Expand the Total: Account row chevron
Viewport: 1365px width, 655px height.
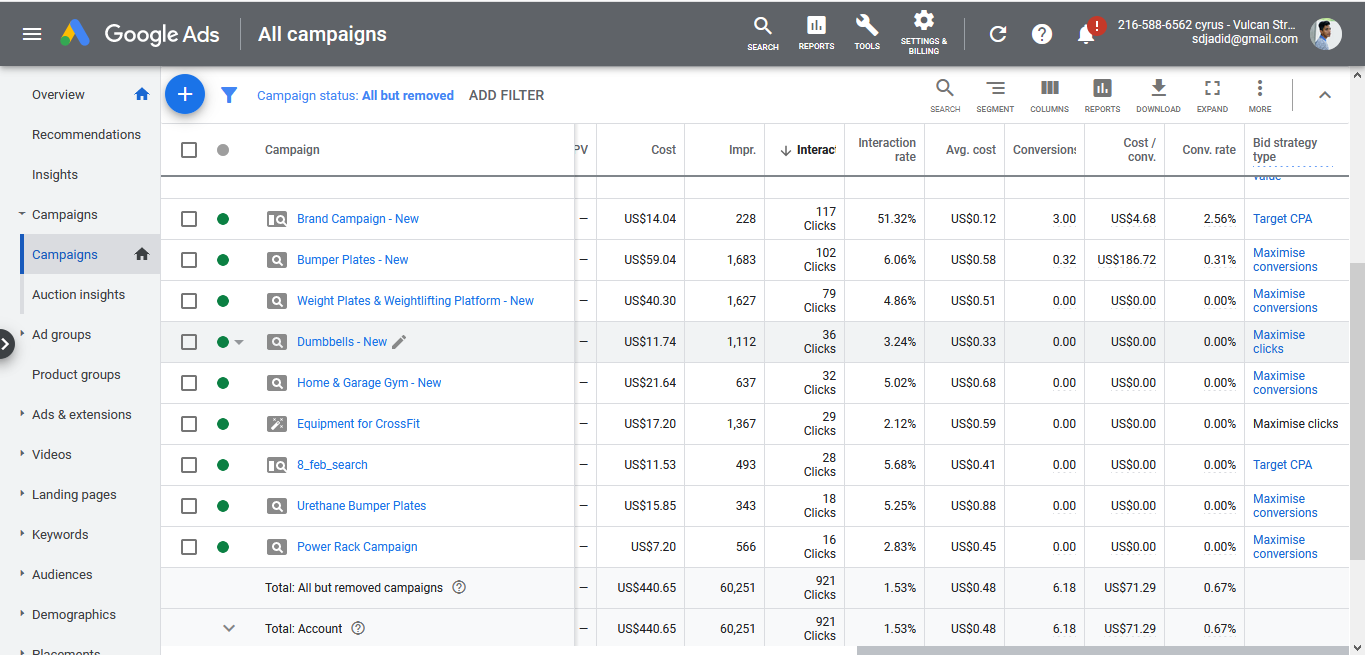tap(229, 629)
